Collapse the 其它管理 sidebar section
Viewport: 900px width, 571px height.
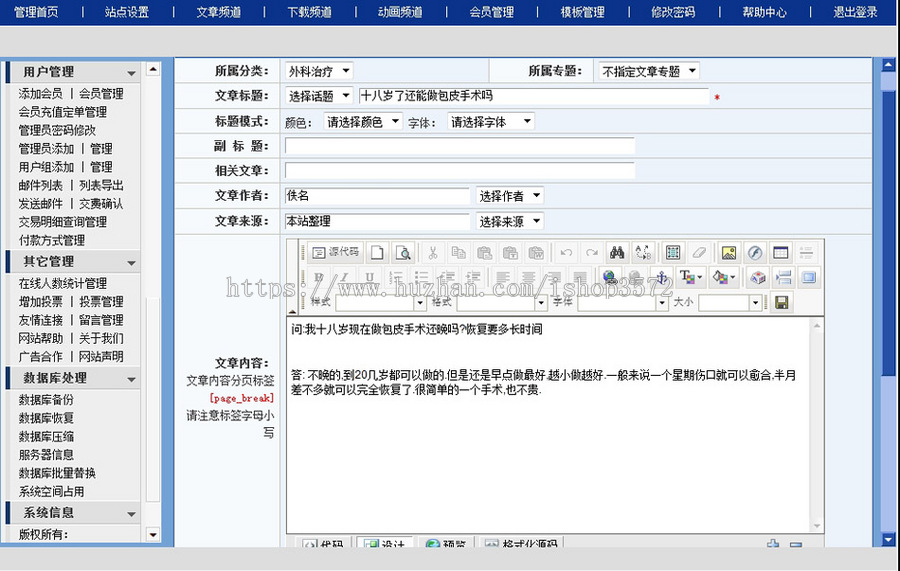[131, 263]
